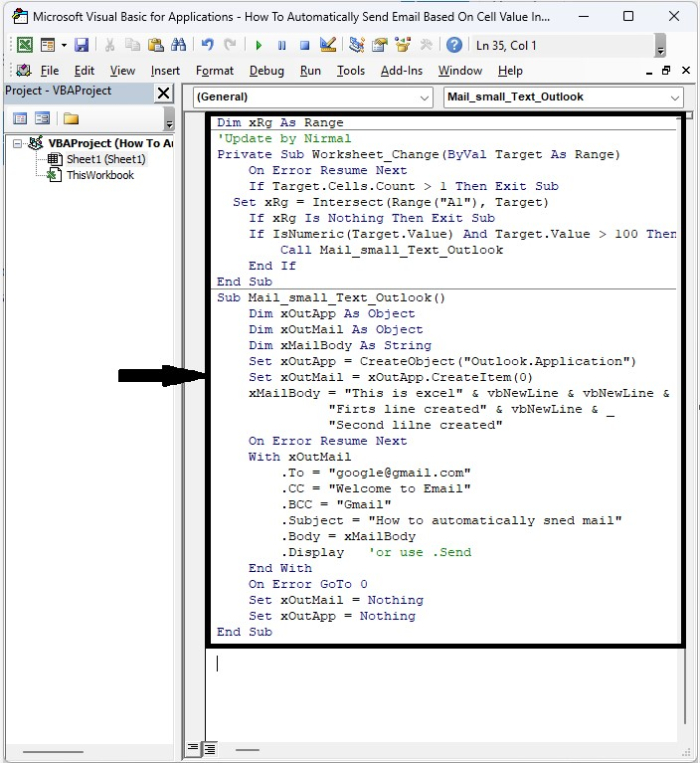Viewport: 700px width, 763px height.
Task: Toggle Folders view in Project panel
Action: (71, 119)
